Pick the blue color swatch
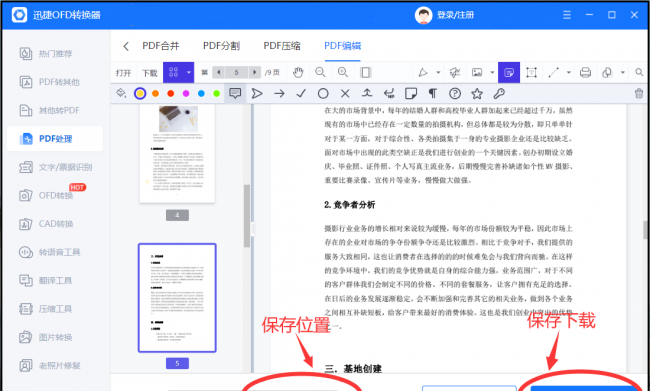 coord(201,94)
